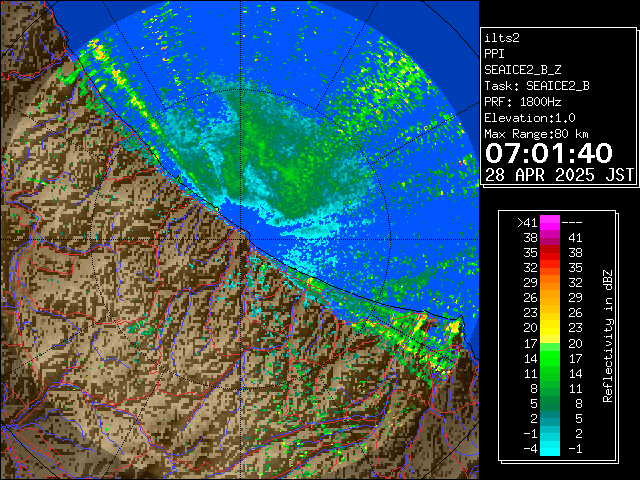Click the '>41' legend label
Image resolution: width=640 pixels, height=480 pixels.
click(x=527, y=223)
